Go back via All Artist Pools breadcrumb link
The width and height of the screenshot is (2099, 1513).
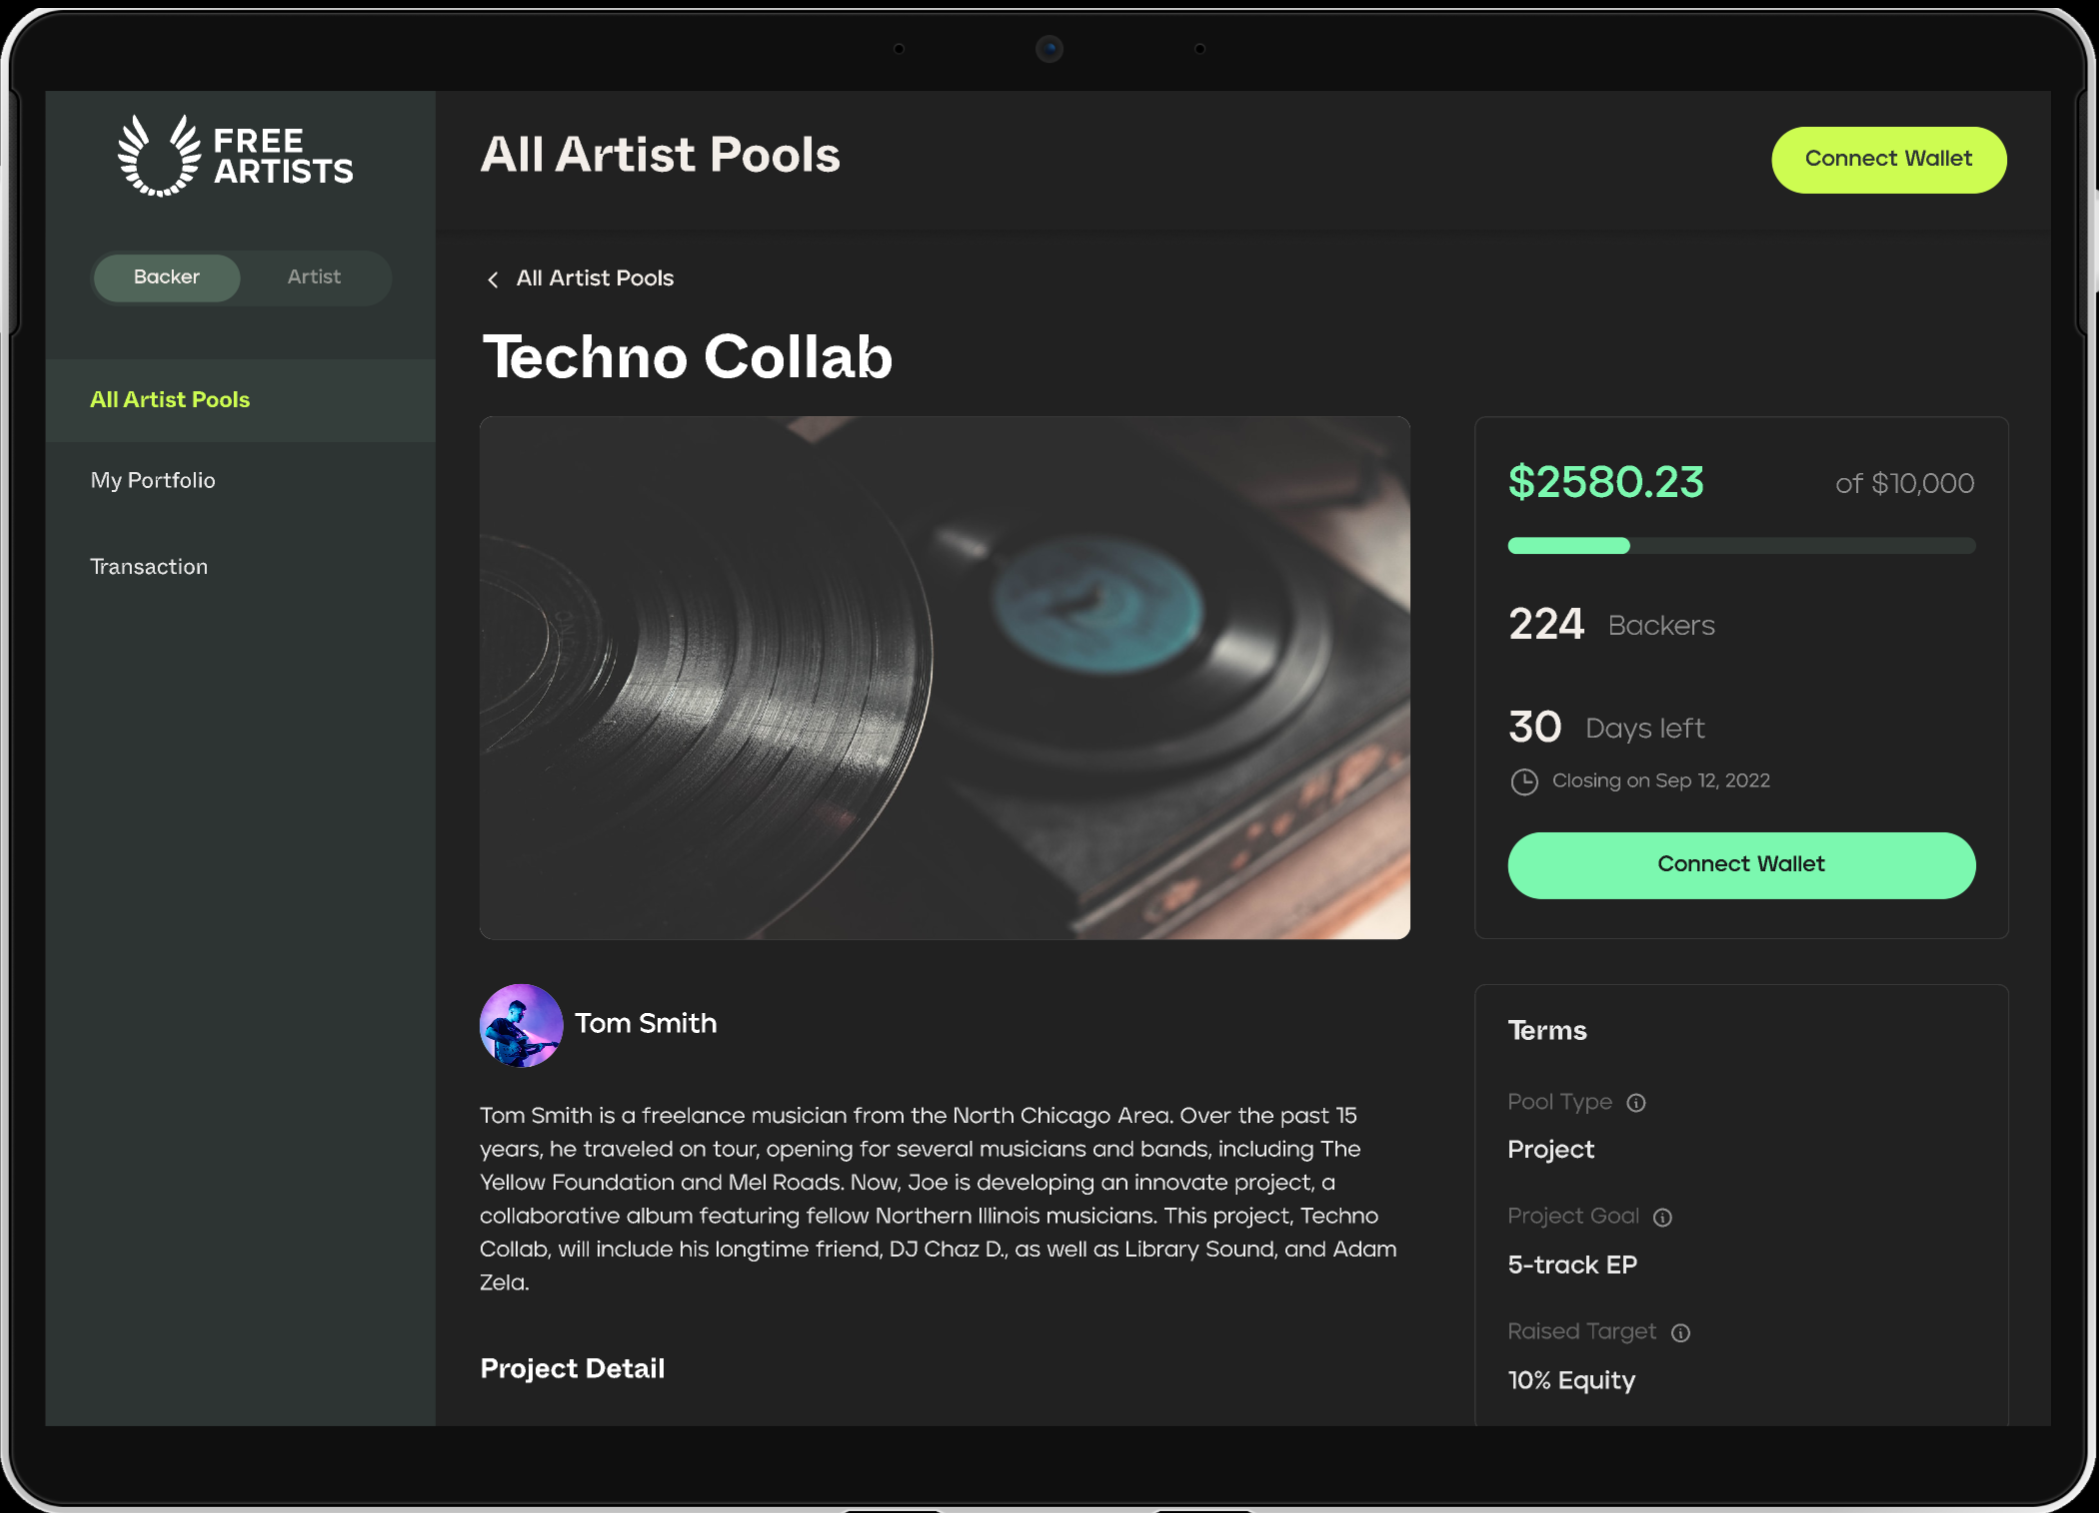click(594, 279)
